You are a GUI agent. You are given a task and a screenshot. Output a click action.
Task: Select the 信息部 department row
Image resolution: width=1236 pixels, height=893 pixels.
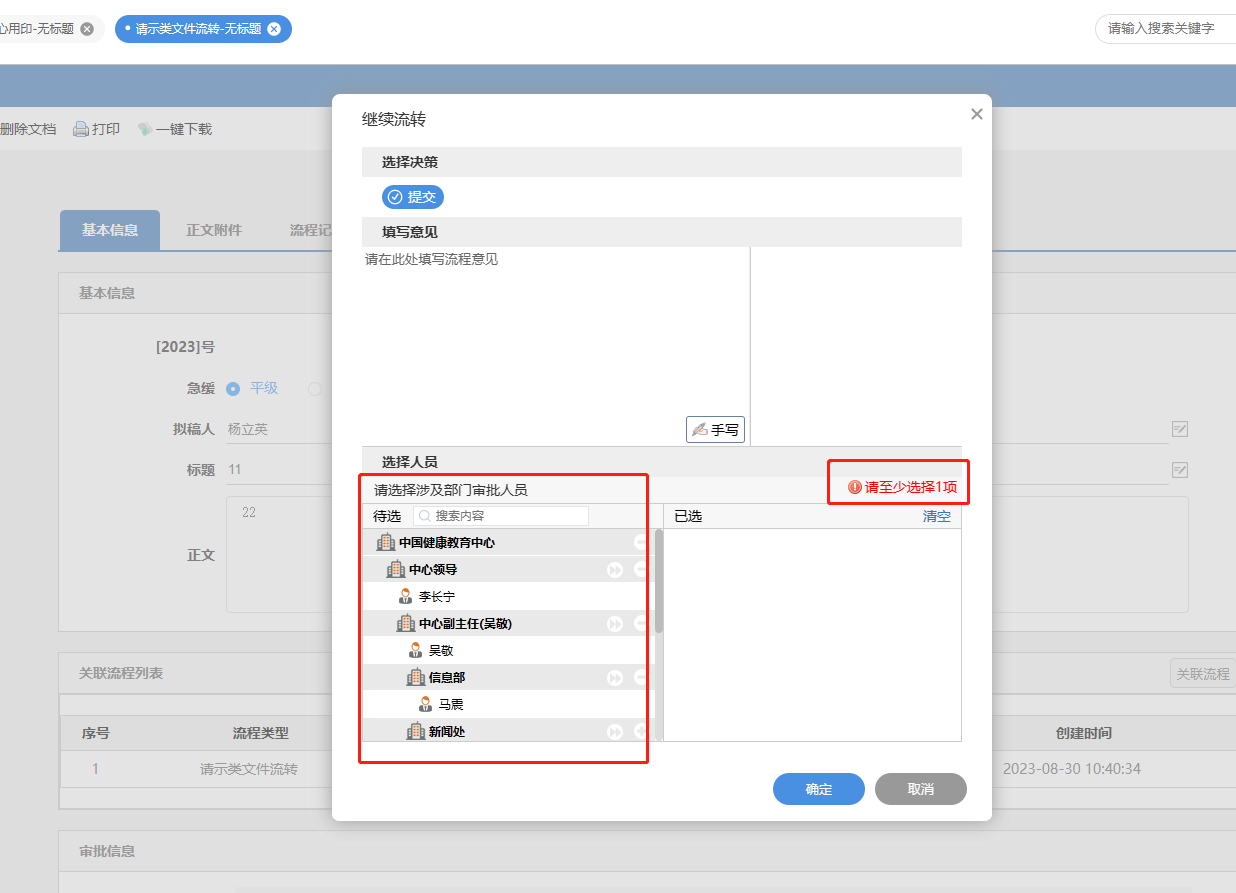(x=507, y=677)
